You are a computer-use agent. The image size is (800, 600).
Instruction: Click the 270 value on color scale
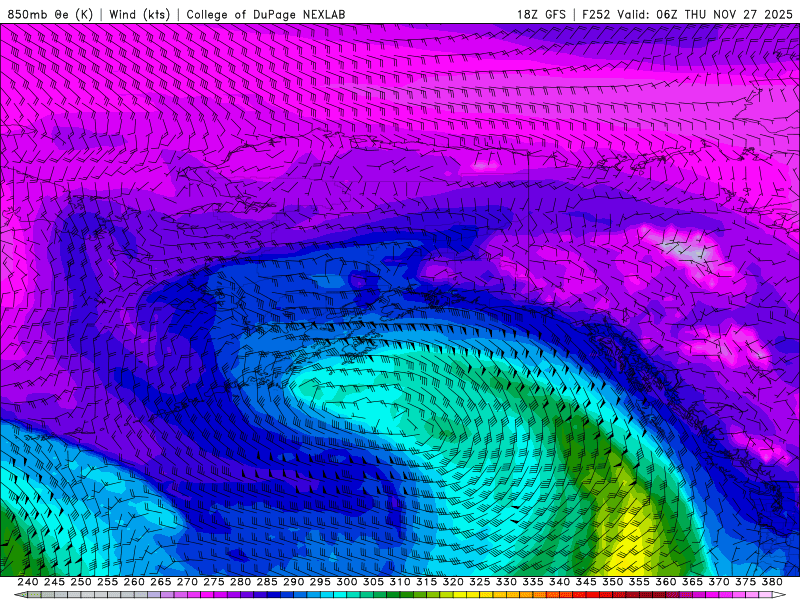(187, 582)
